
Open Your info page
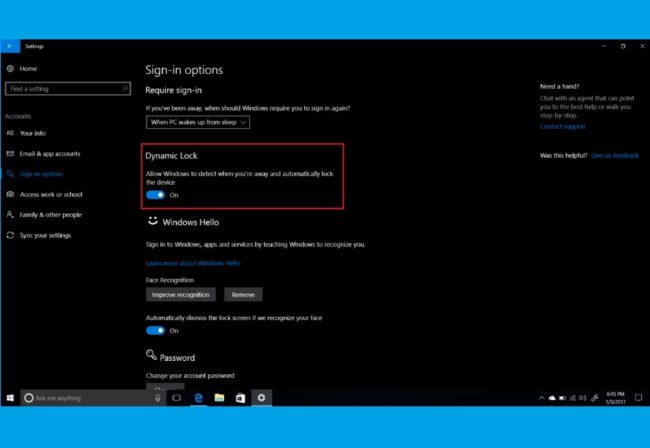click(33, 133)
